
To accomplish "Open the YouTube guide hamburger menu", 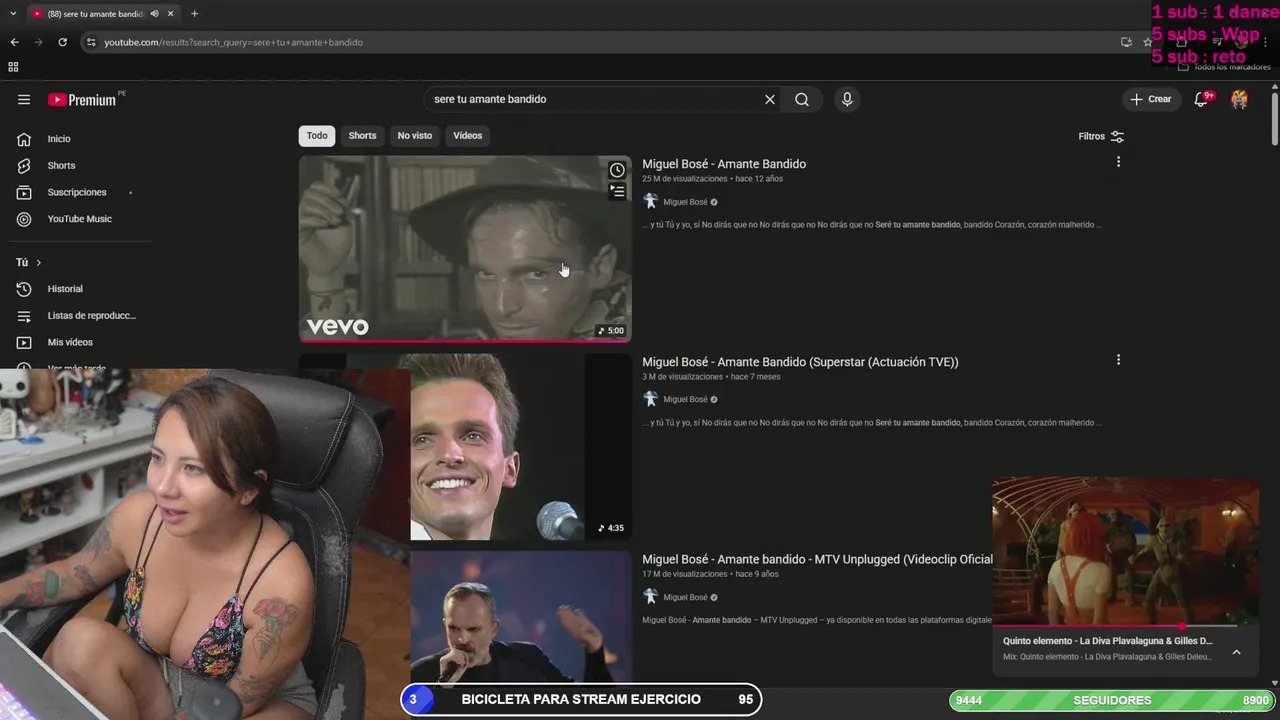I will (x=24, y=99).
